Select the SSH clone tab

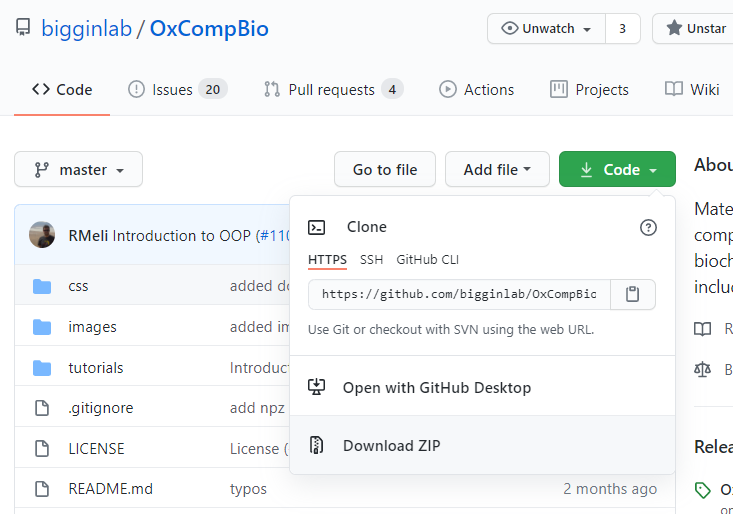(x=371, y=260)
